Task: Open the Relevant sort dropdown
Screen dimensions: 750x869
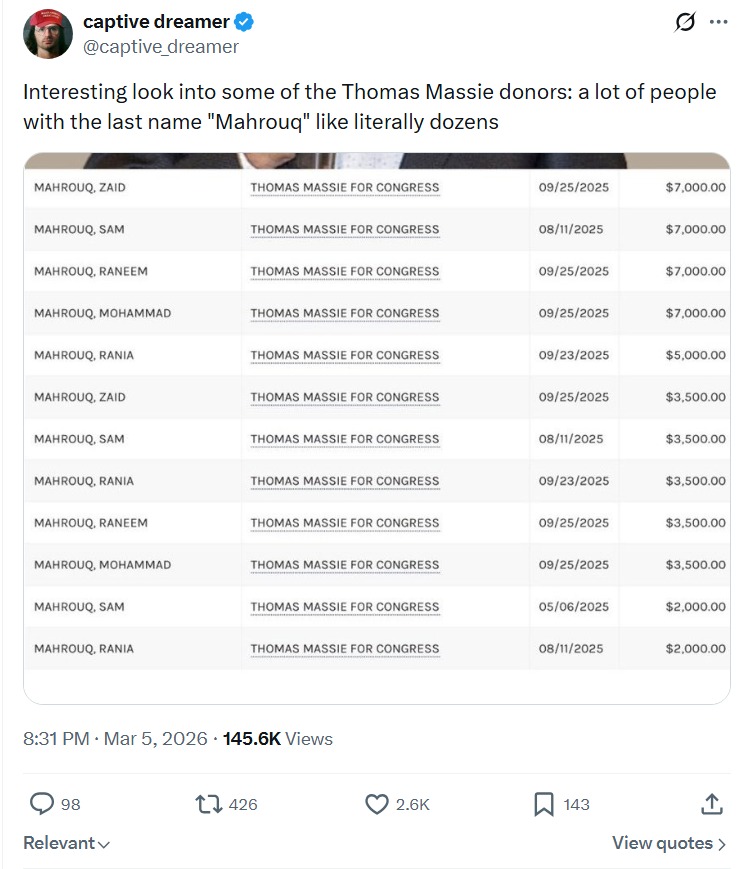Action: pos(66,843)
